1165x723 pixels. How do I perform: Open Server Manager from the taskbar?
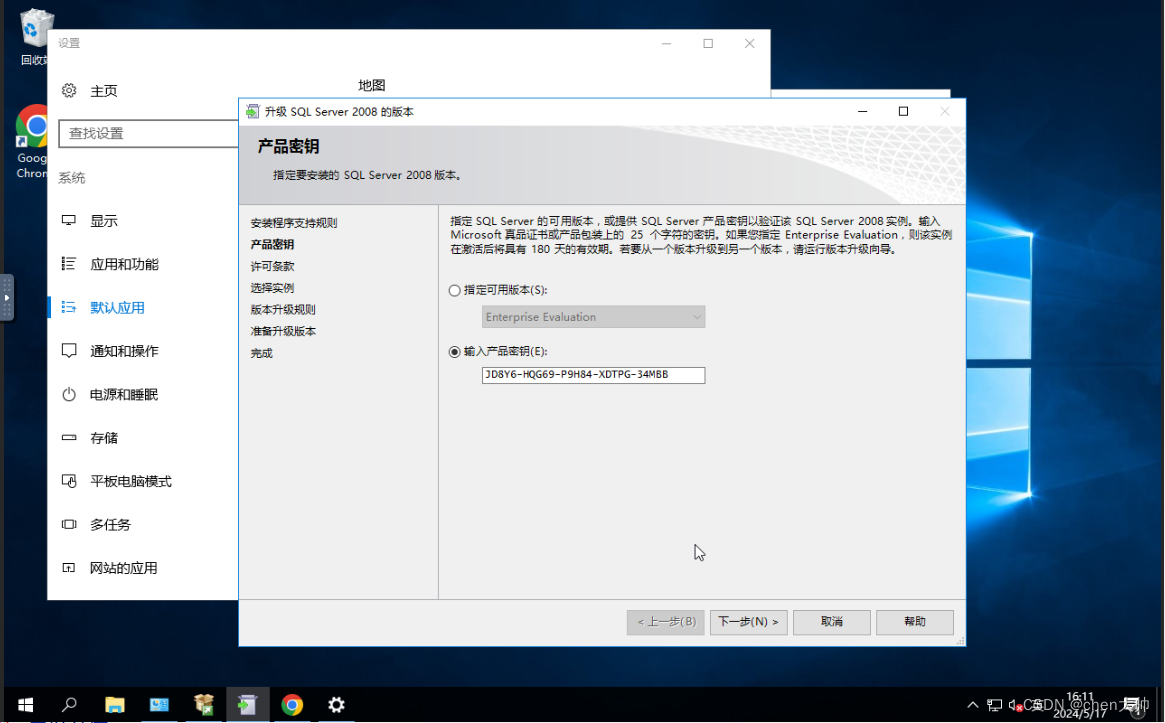point(159,705)
